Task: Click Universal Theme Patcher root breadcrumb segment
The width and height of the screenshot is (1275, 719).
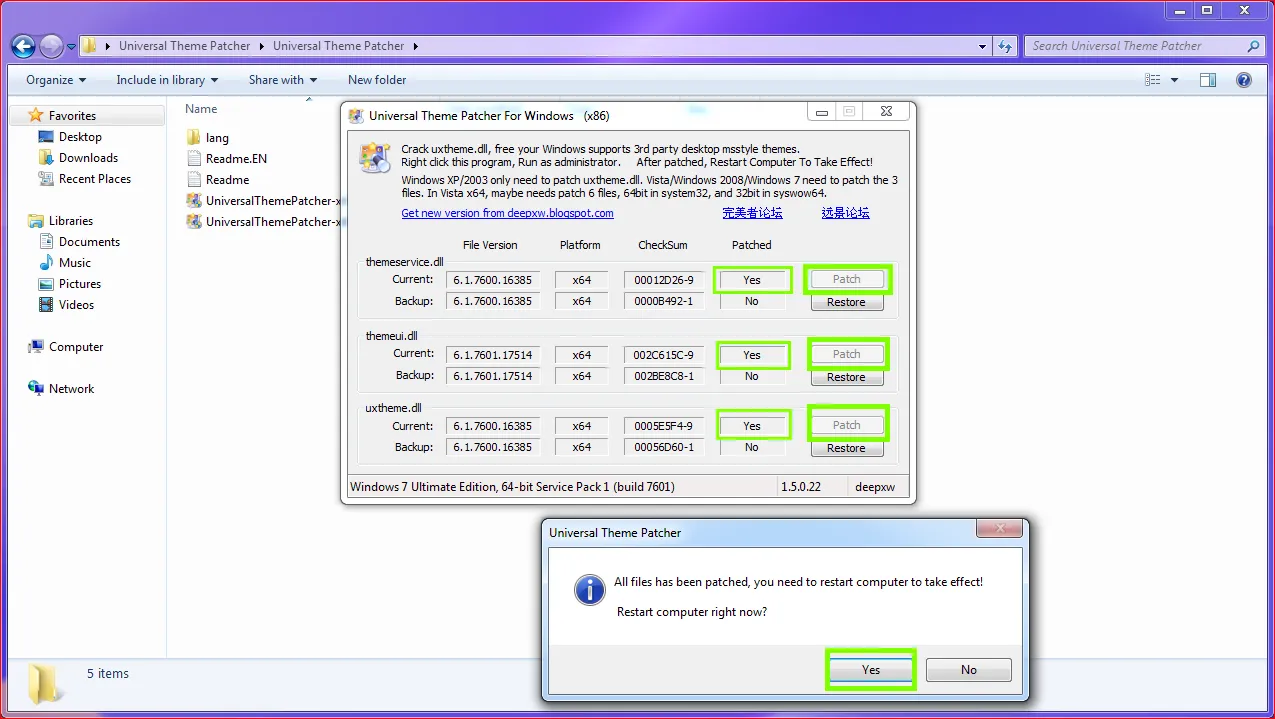Action: pos(184,46)
